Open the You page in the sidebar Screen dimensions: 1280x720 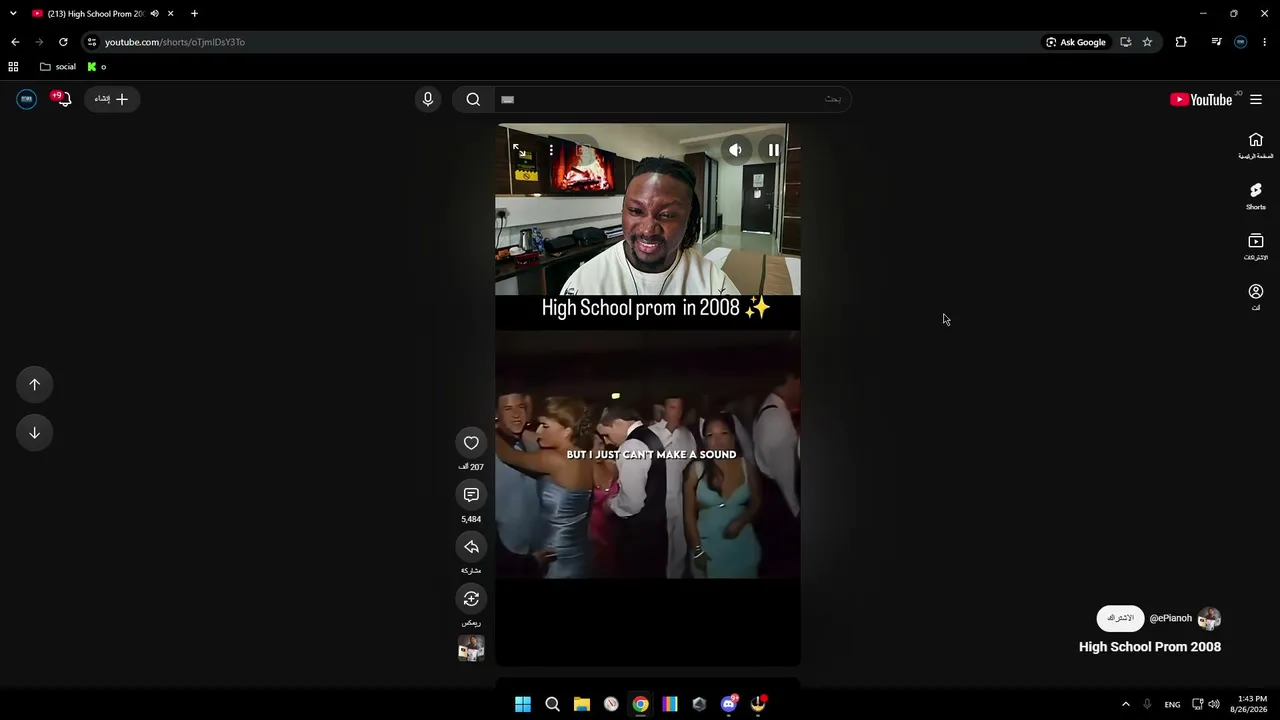(1256, 297)
